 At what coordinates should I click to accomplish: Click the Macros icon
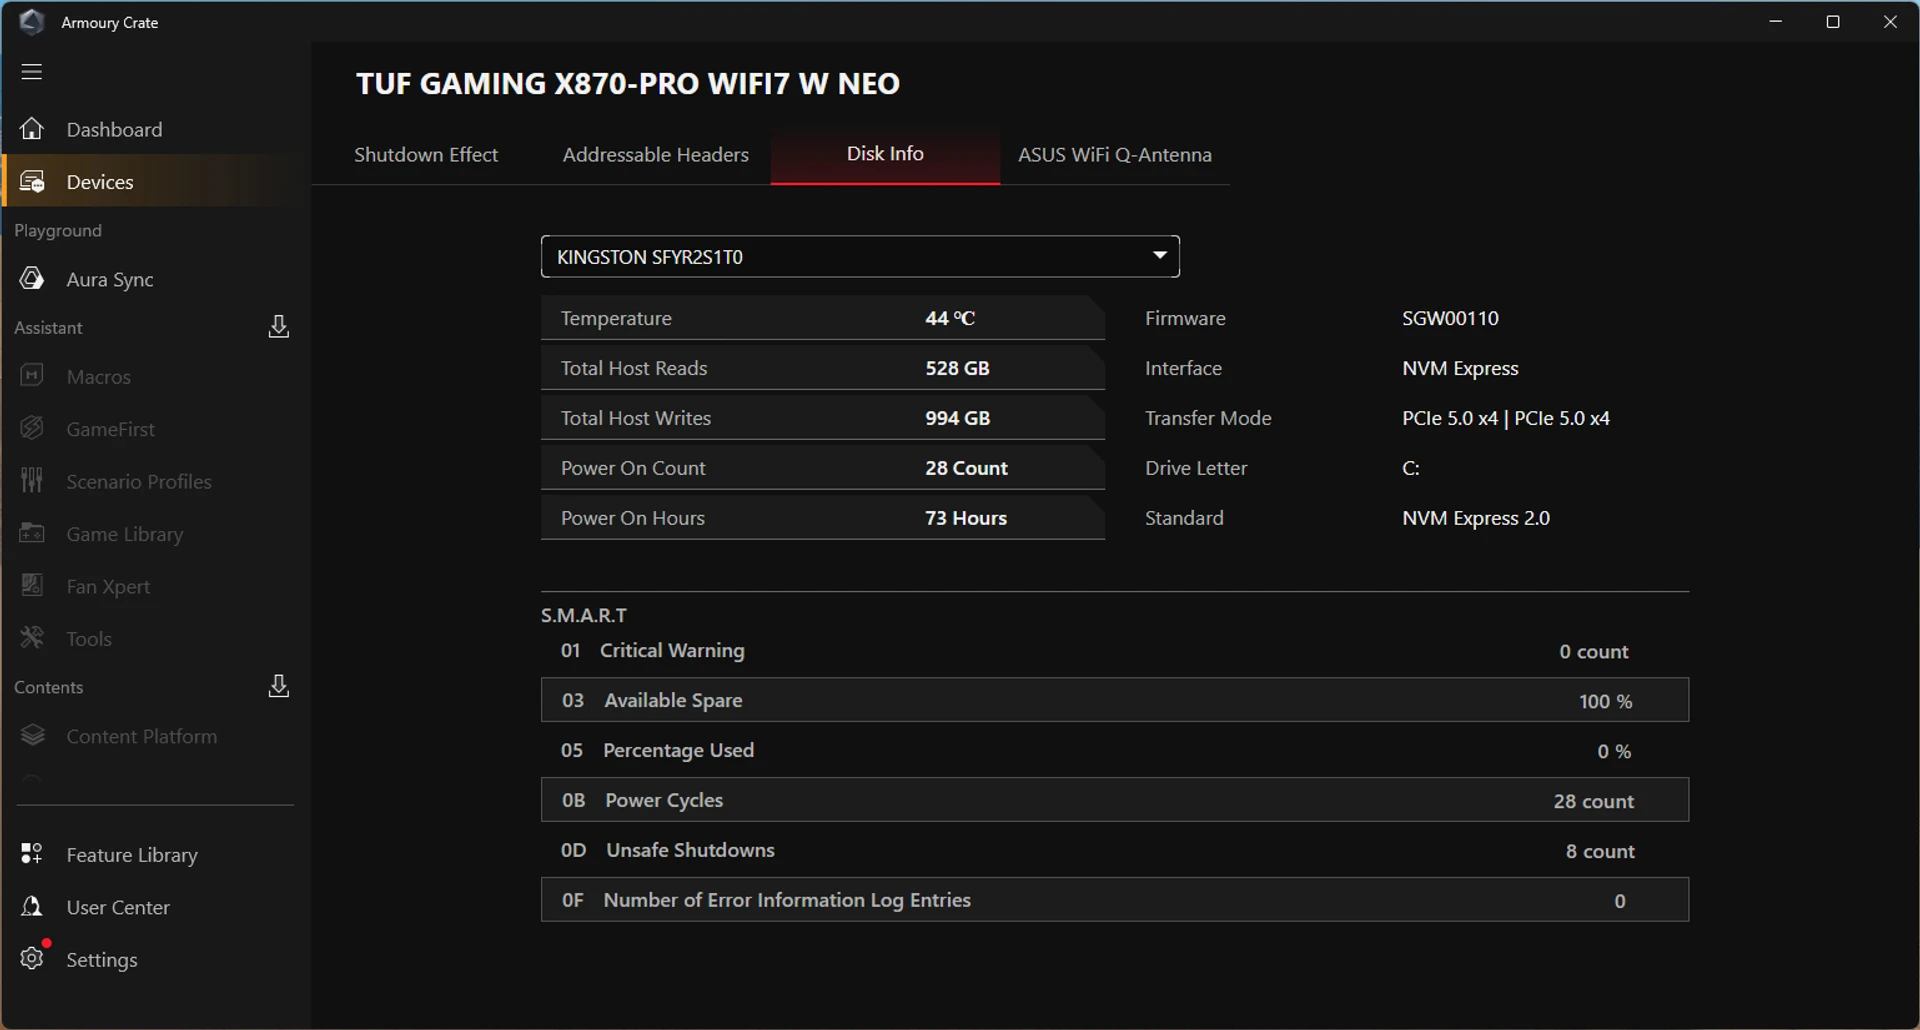(32, 376)
